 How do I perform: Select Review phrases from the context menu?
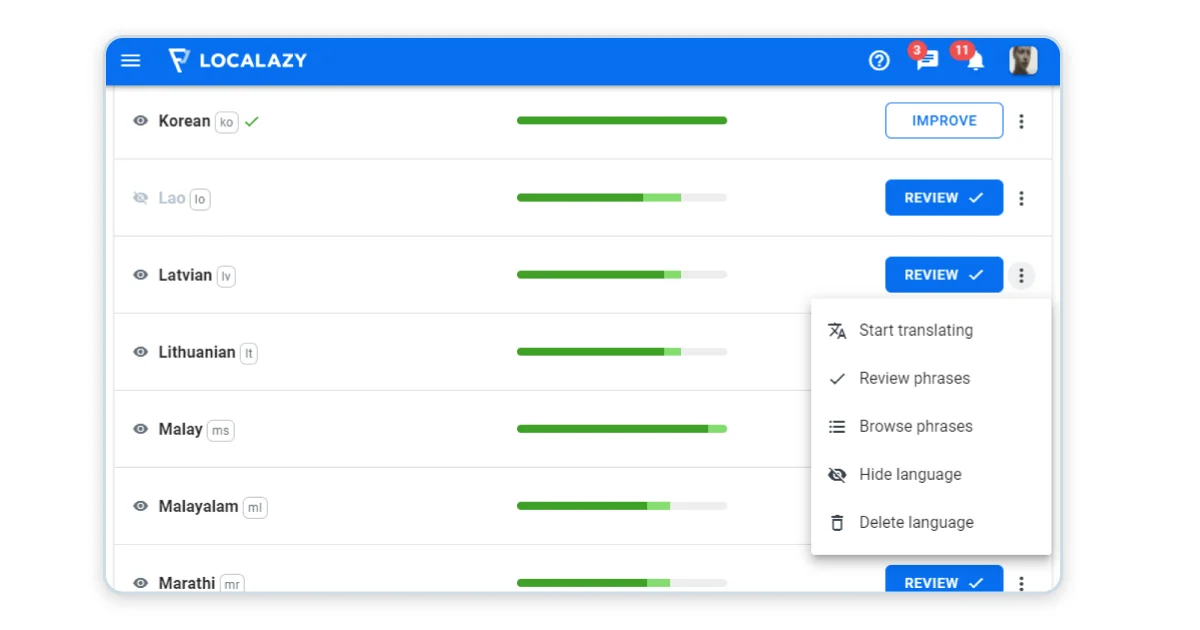pyautogui.click(x=914, y=378)
